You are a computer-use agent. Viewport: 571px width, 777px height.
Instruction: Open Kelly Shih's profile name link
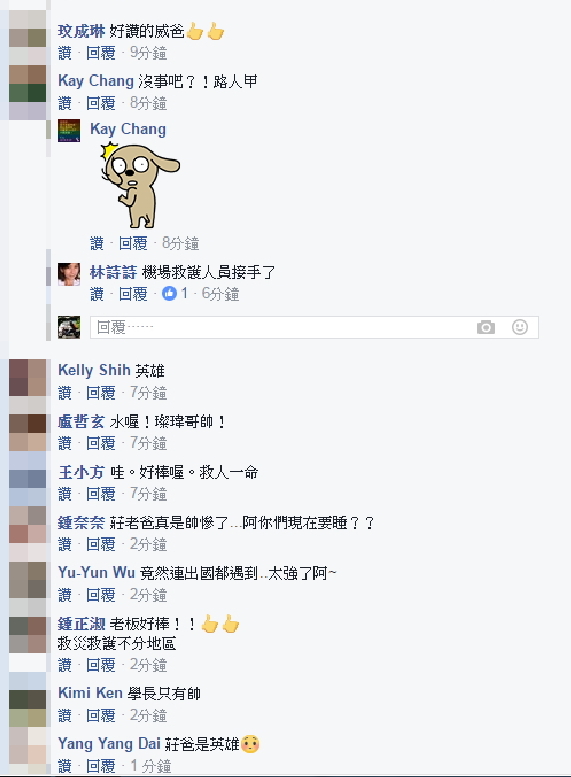pyautogui.click(x=94, y=370)
